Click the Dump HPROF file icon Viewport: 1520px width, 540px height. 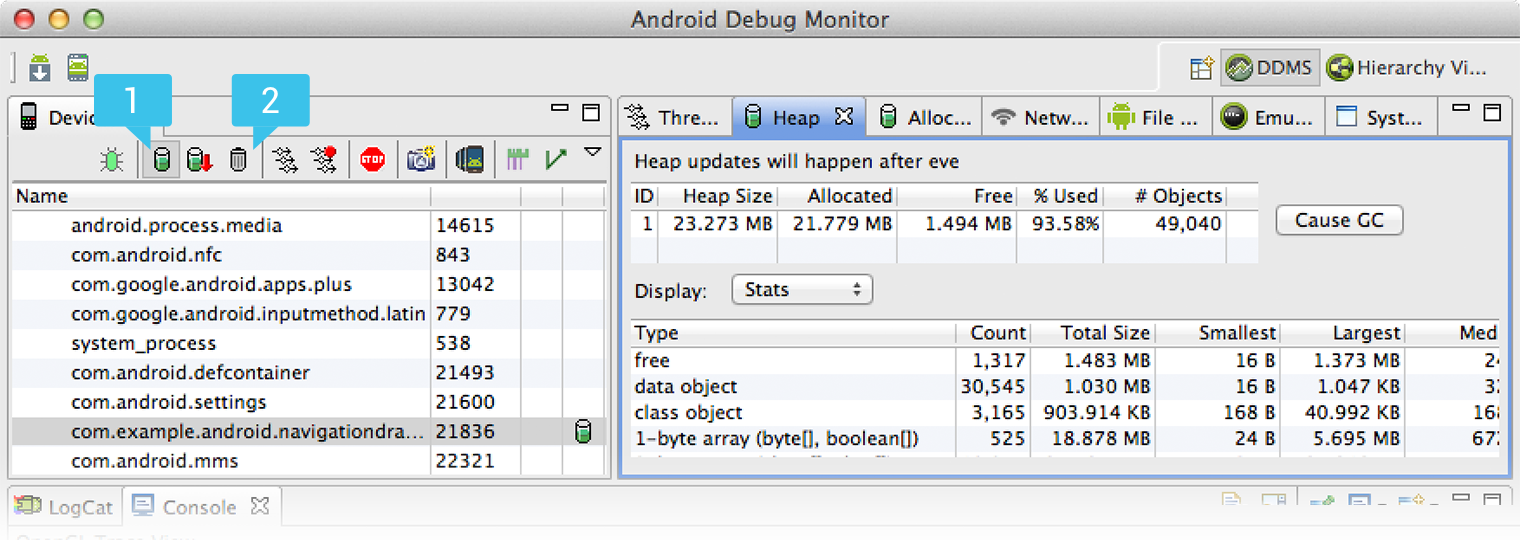click(199, 160)
